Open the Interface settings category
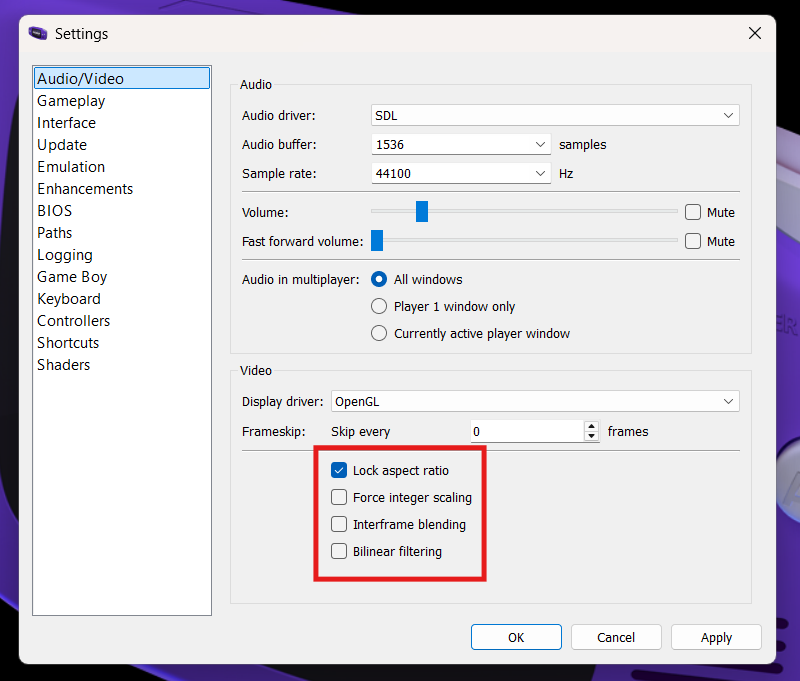The width and height of the screenshot is (800, 681). click(x=122, y=123)
